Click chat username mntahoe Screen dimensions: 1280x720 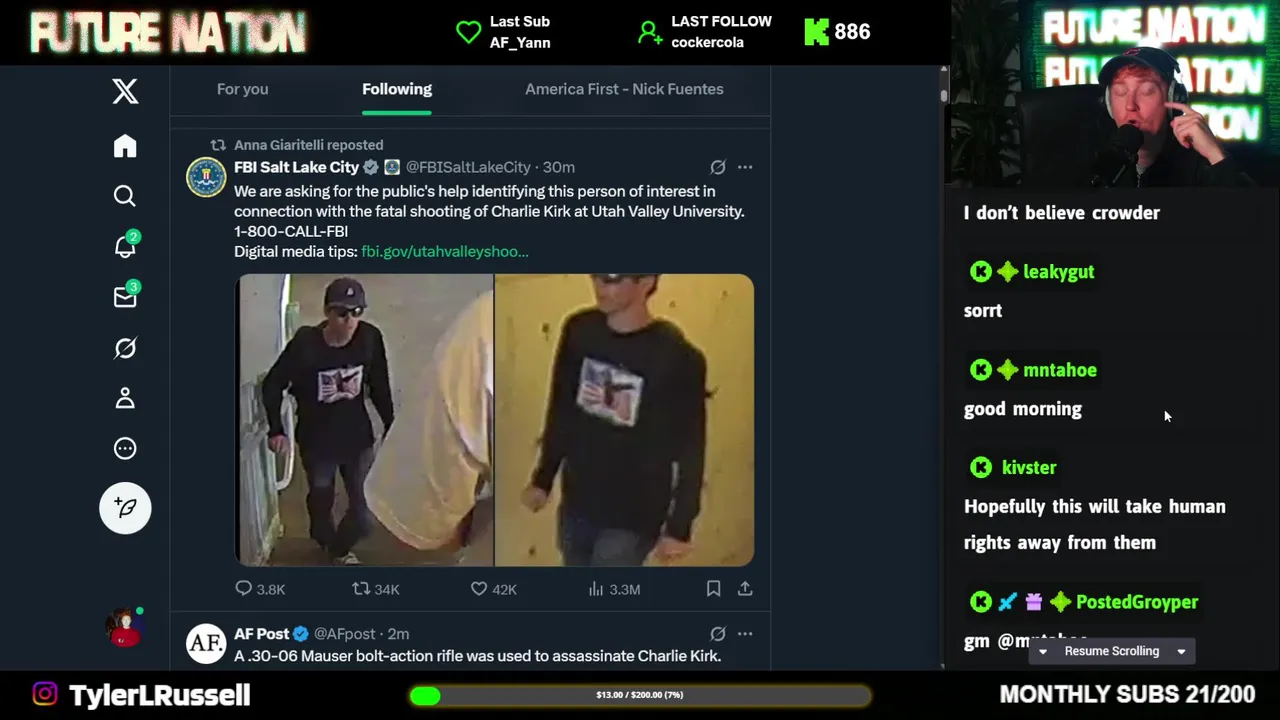point(1060,370)
